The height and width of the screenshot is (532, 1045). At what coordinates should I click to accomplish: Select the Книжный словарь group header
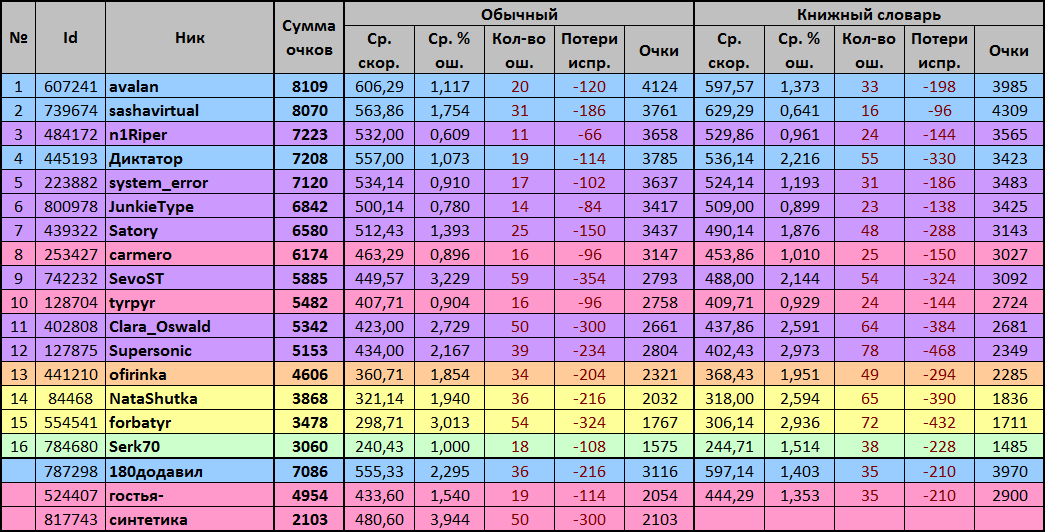coord(869,14)
